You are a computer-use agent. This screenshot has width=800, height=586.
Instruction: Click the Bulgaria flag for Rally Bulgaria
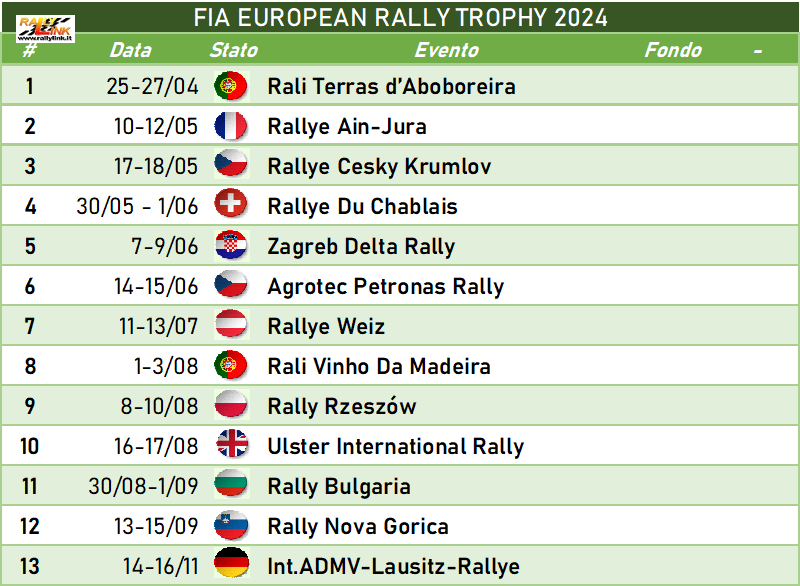[231, 486]
